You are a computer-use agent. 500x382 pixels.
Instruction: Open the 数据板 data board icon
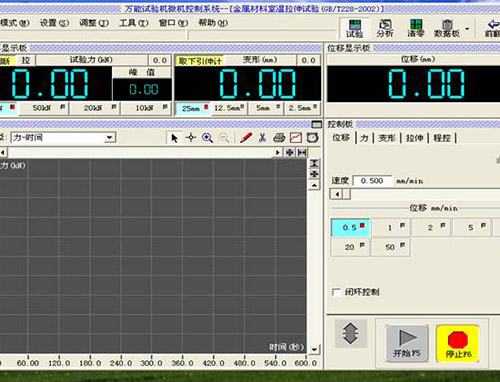pyautogui.click(x=447, y=28)
